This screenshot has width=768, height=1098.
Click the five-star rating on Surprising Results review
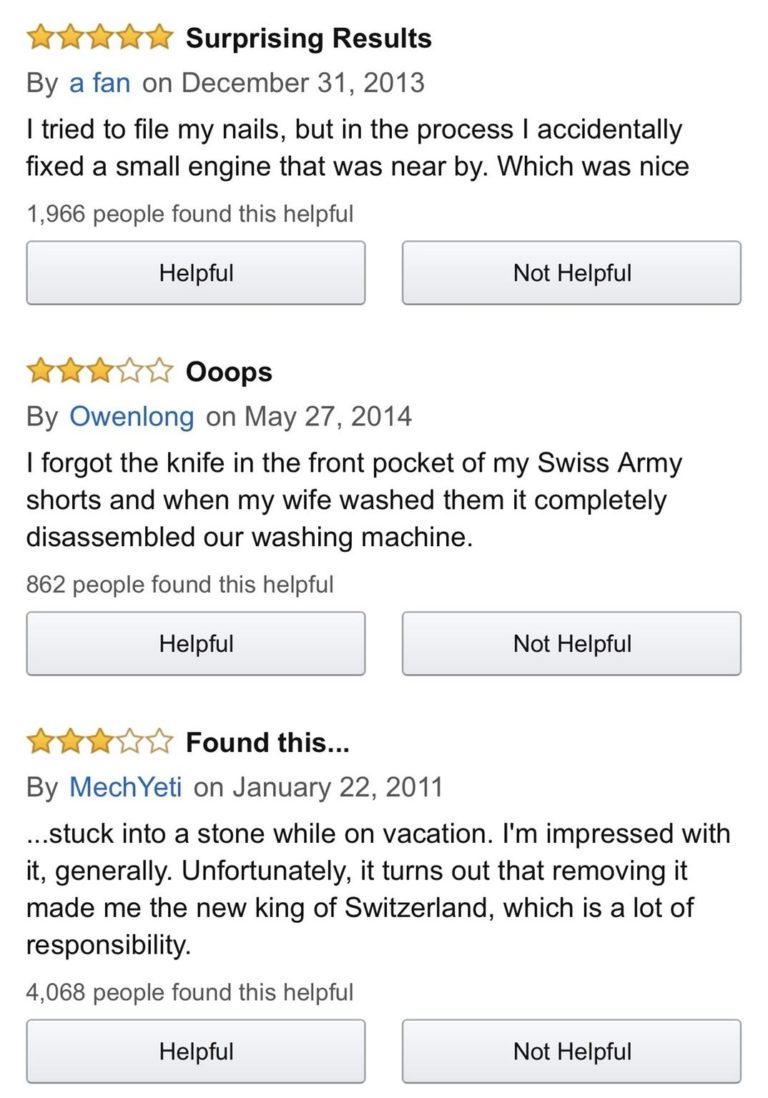[x=100, y=39]
